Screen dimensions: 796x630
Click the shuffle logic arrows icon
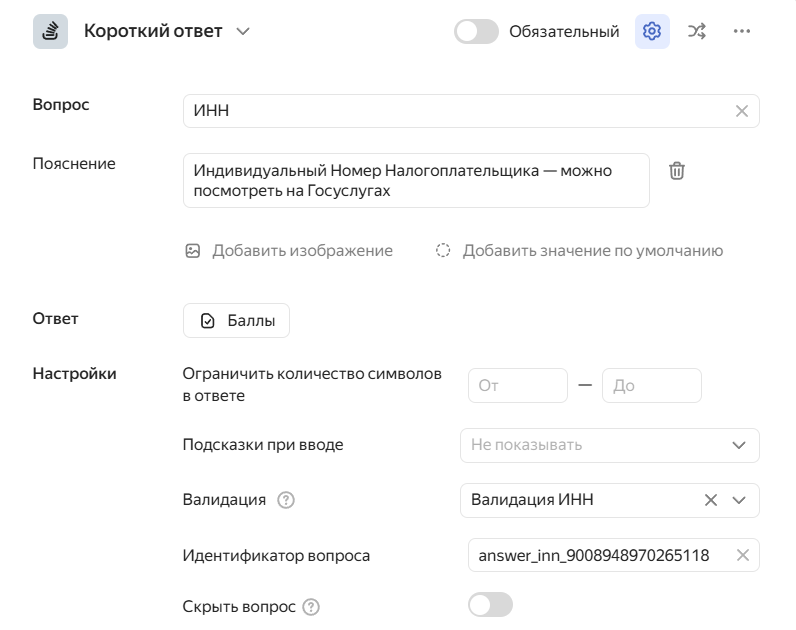click(x=697, y=31)
